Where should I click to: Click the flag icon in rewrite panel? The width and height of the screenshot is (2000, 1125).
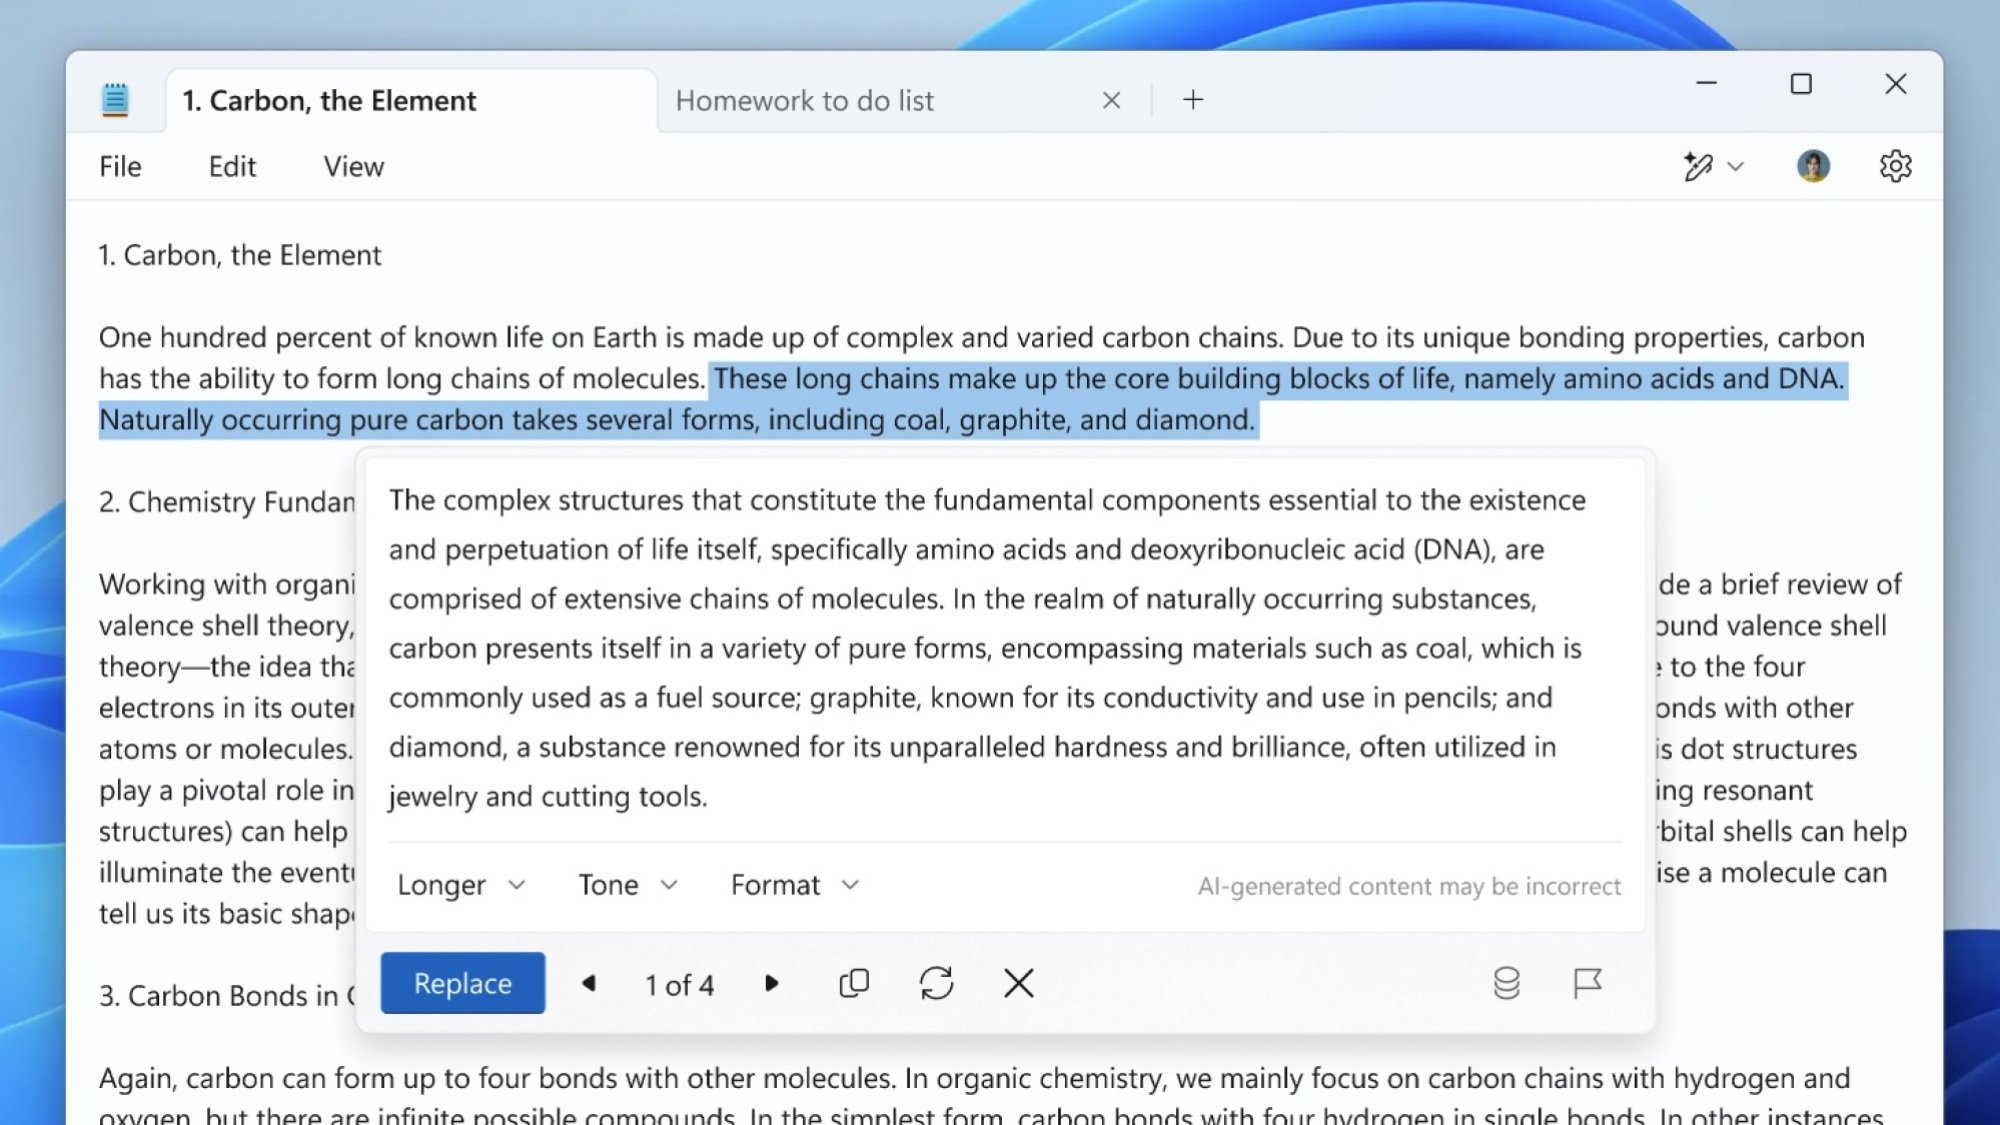click(x=1587, y=982)
